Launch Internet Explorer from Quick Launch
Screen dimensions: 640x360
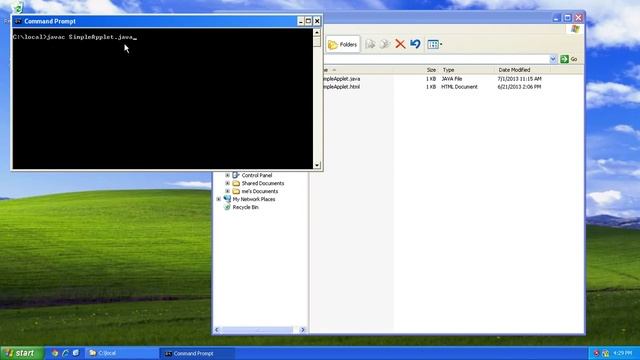[65, 353]
